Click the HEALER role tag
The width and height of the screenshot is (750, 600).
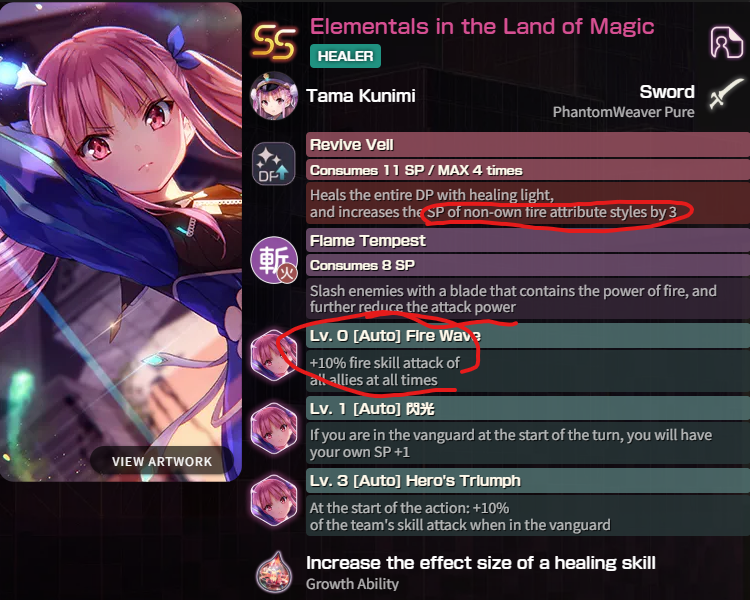click(x=345, y=56)
